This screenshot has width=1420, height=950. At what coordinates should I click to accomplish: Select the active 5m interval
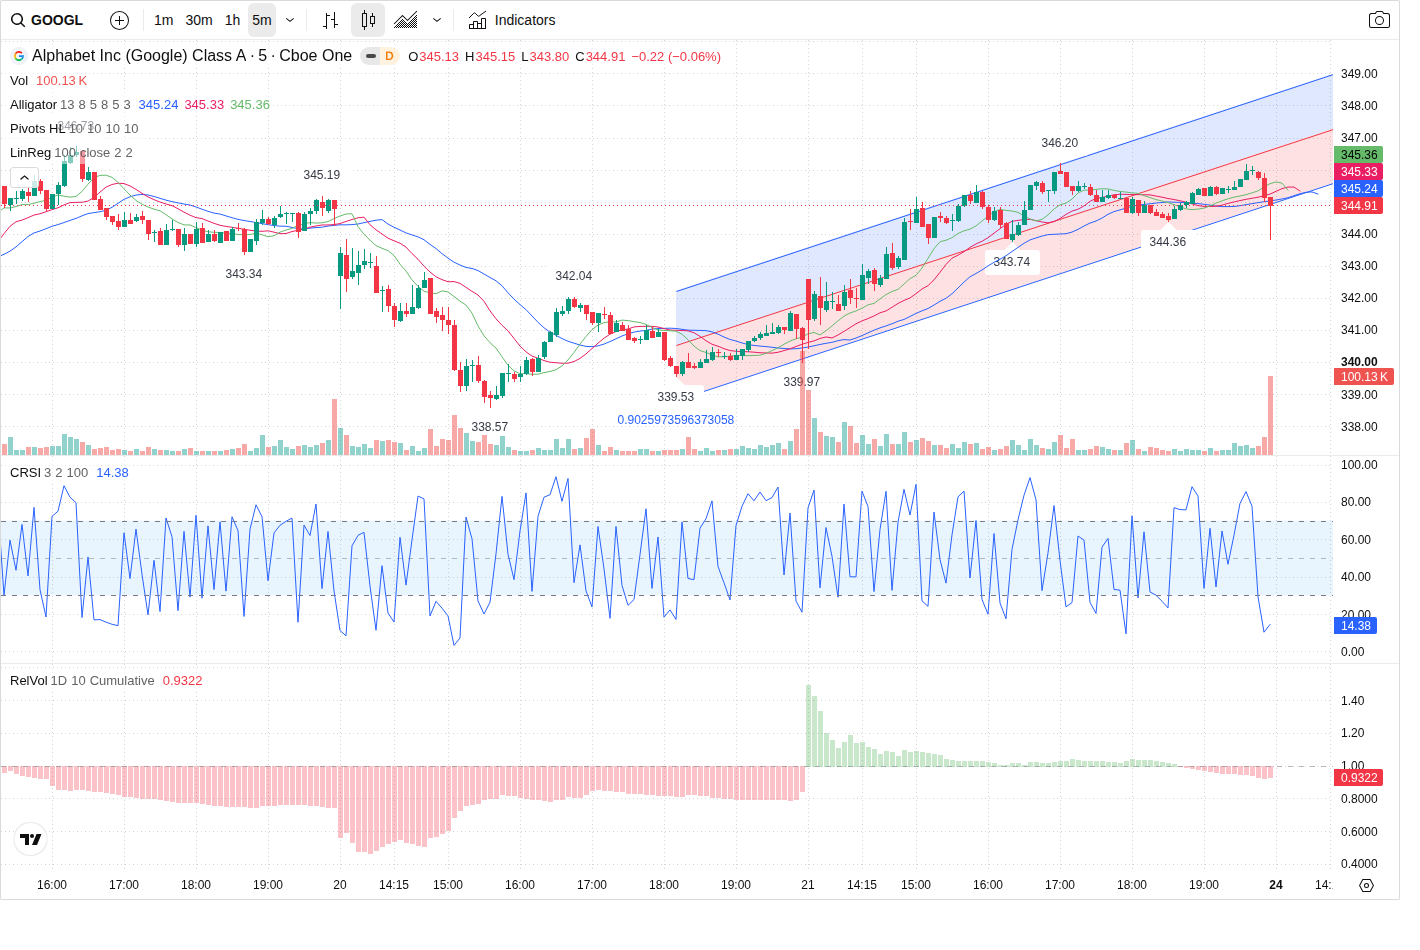click(x=262, y=20)
